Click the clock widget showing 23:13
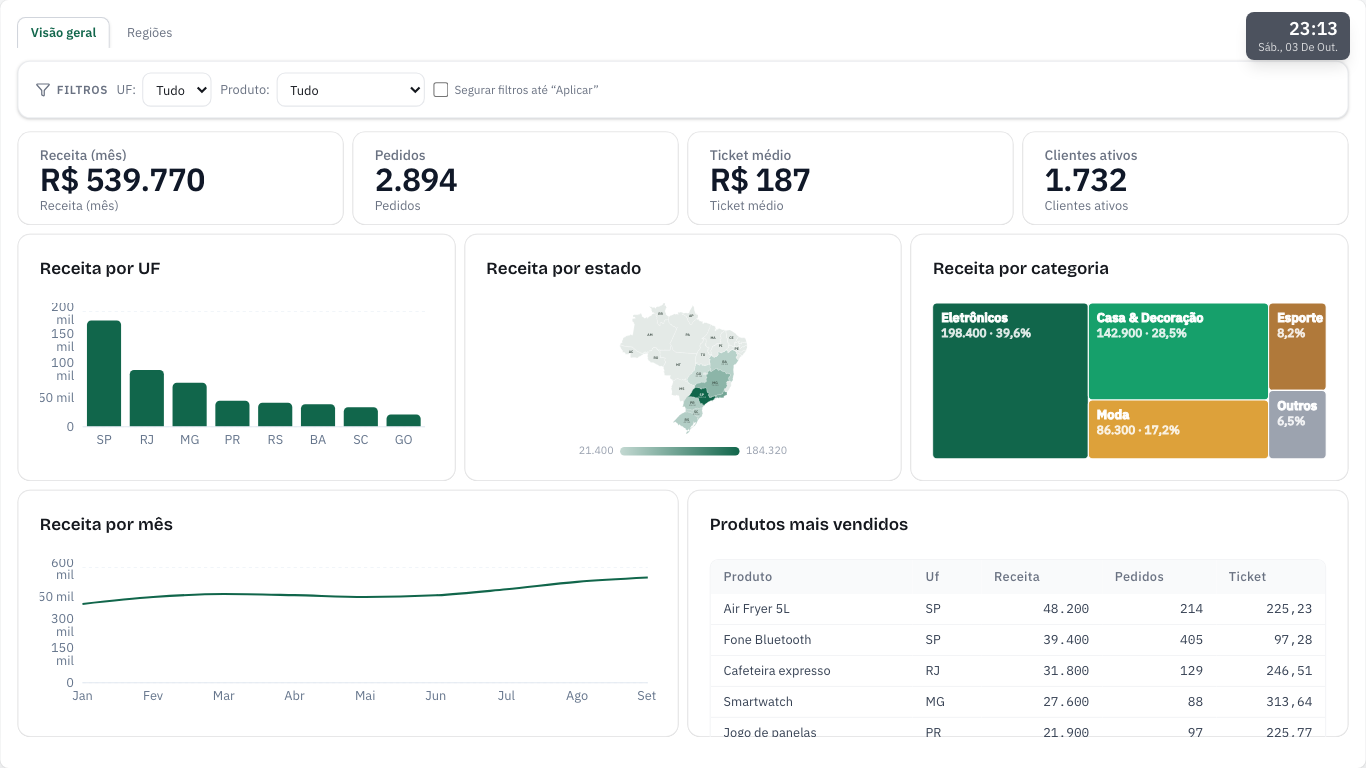The image size is (1366, 768). (1298, 36)
